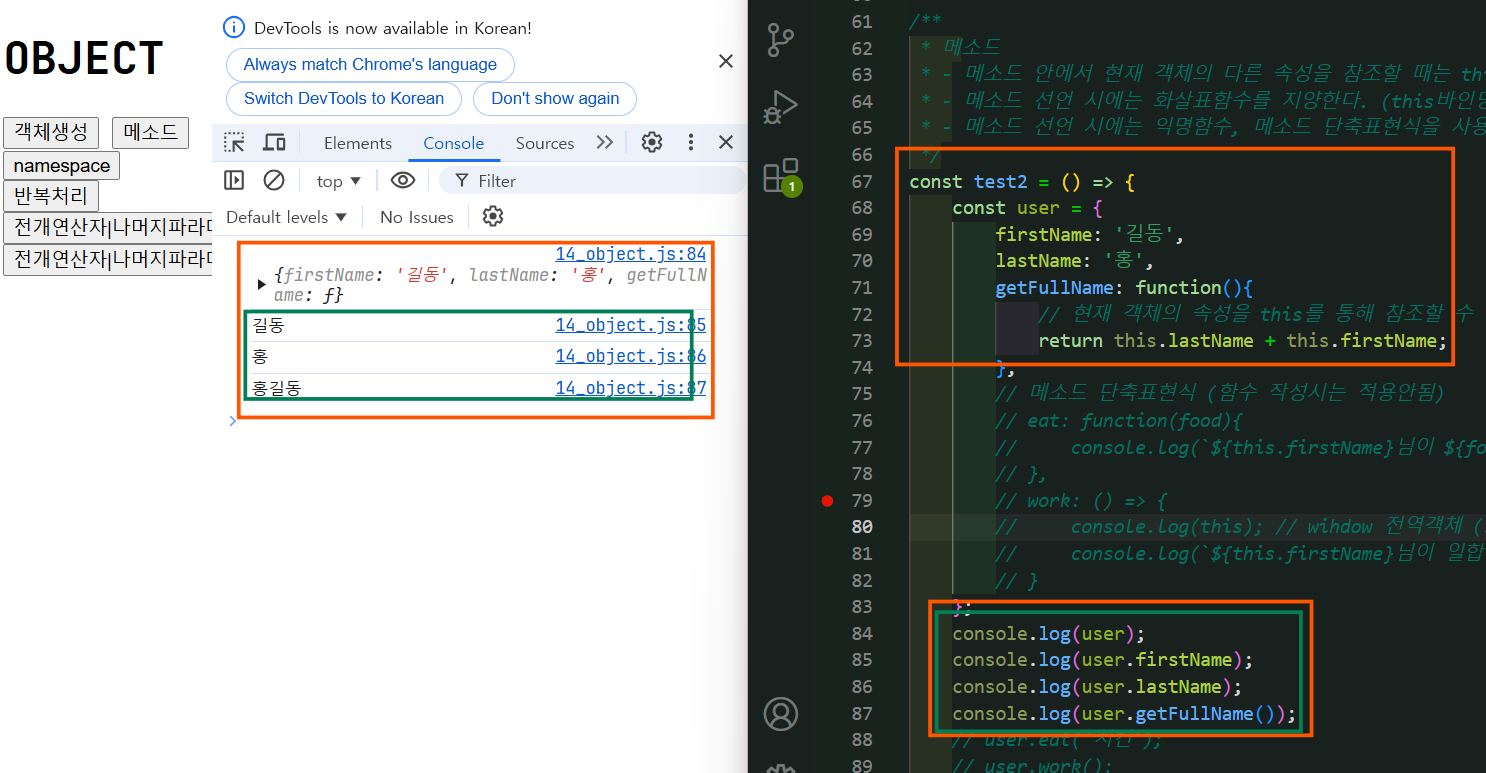The image size is (1486, 773).
Task: Open console settings gear beside No Issues
Action: point(492,216)
